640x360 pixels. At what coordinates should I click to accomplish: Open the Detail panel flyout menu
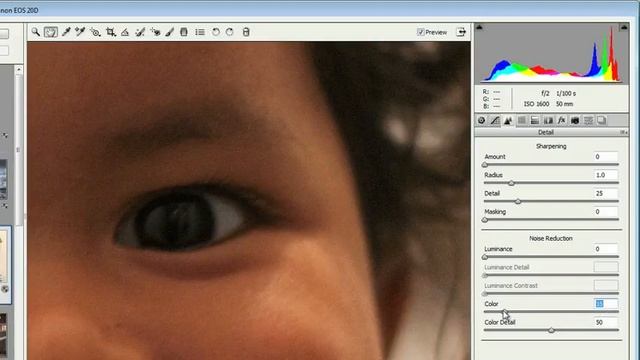click(623, 132)
